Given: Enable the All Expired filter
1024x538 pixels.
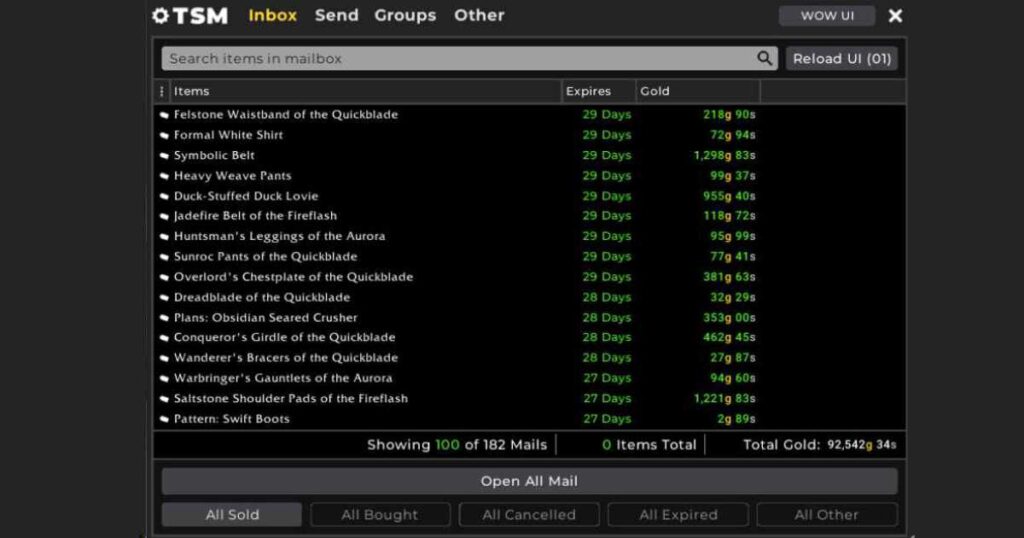Looking at the screenshot, I should point(676,515).
